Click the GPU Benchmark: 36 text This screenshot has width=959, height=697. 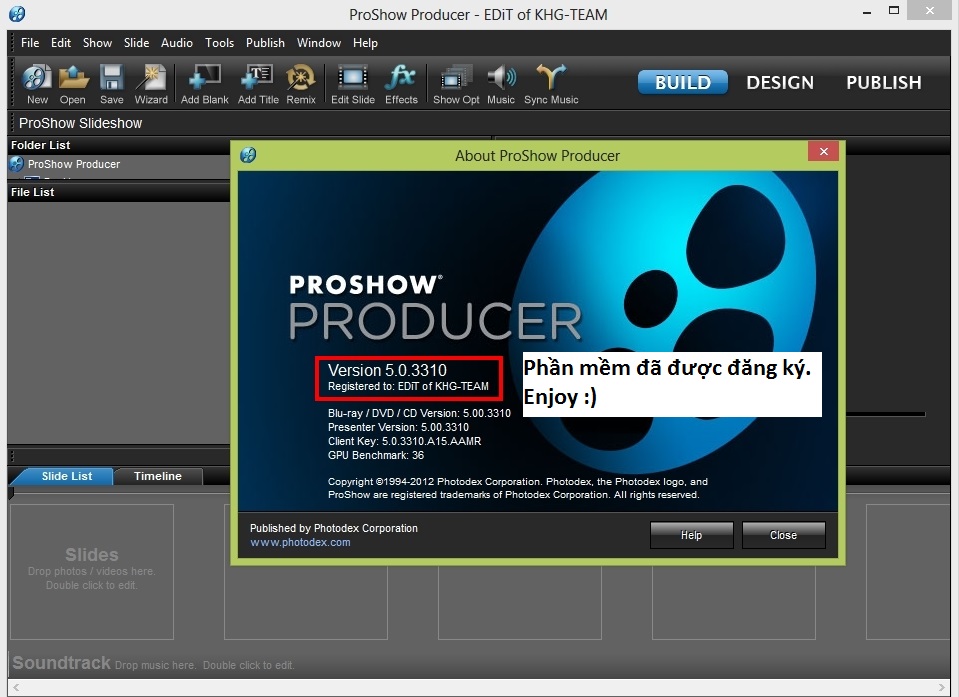376,455
